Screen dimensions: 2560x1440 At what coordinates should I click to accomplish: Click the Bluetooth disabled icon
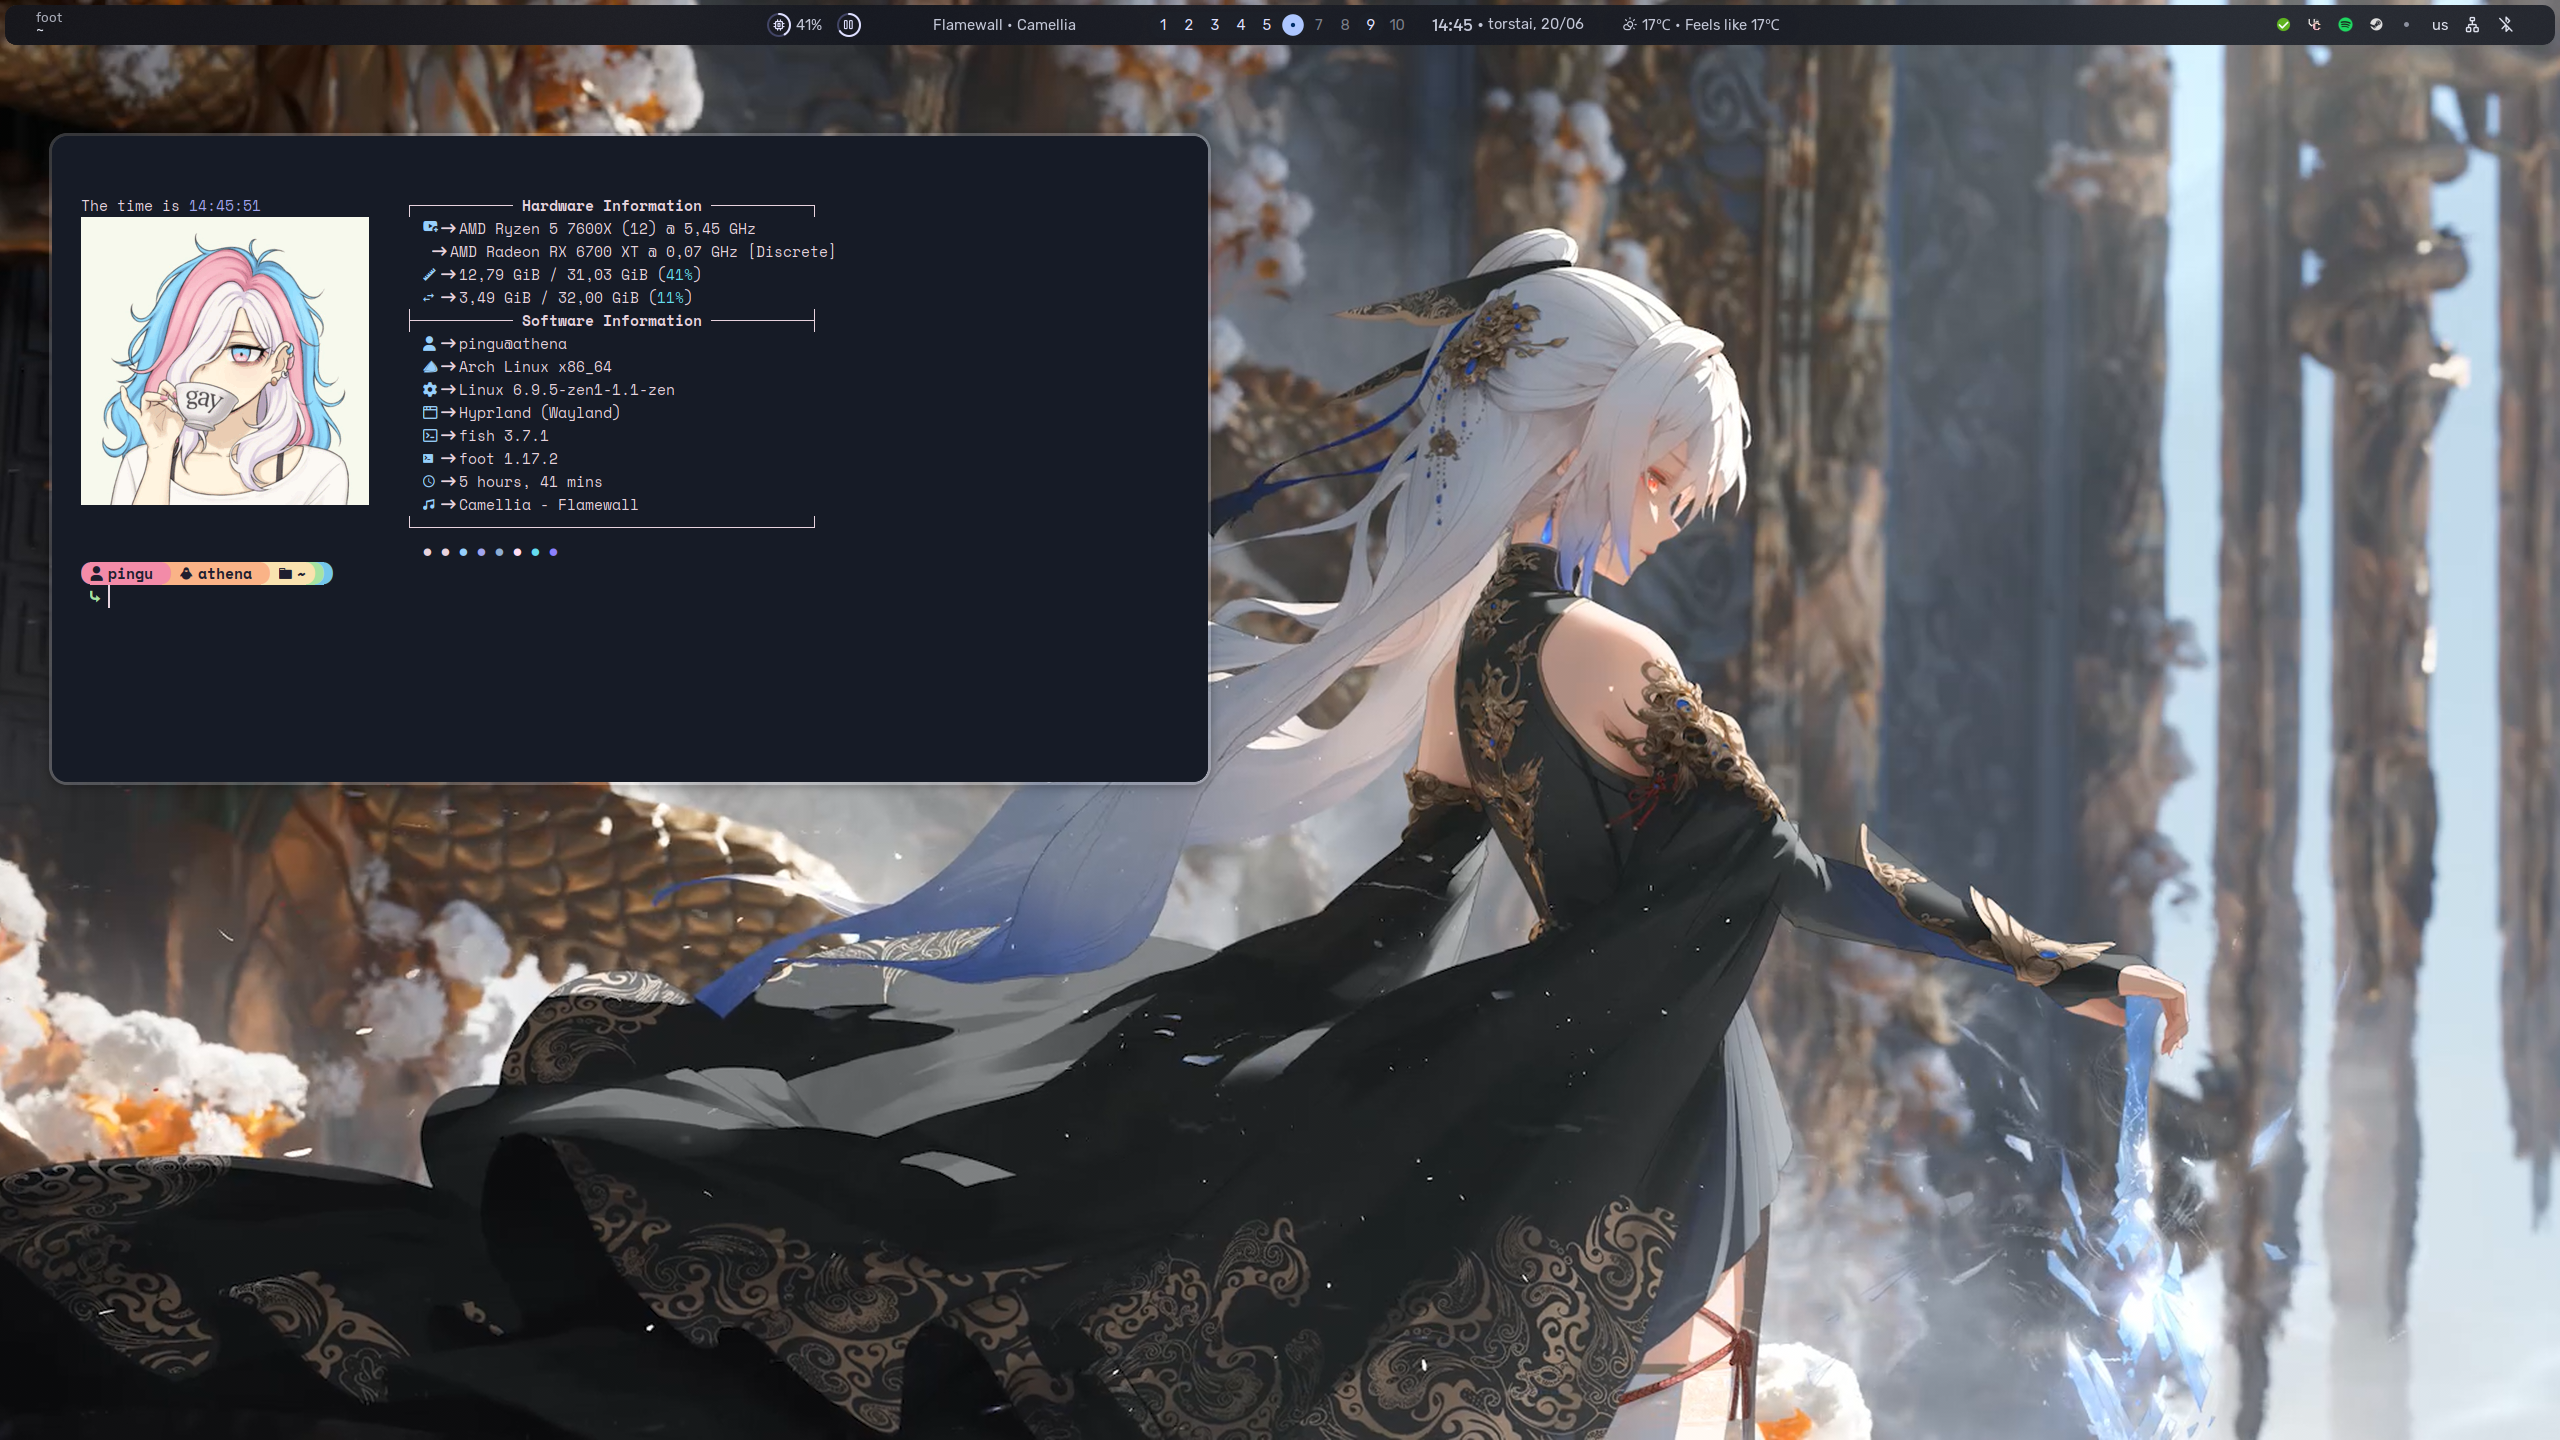click(x=2506, y=25)
